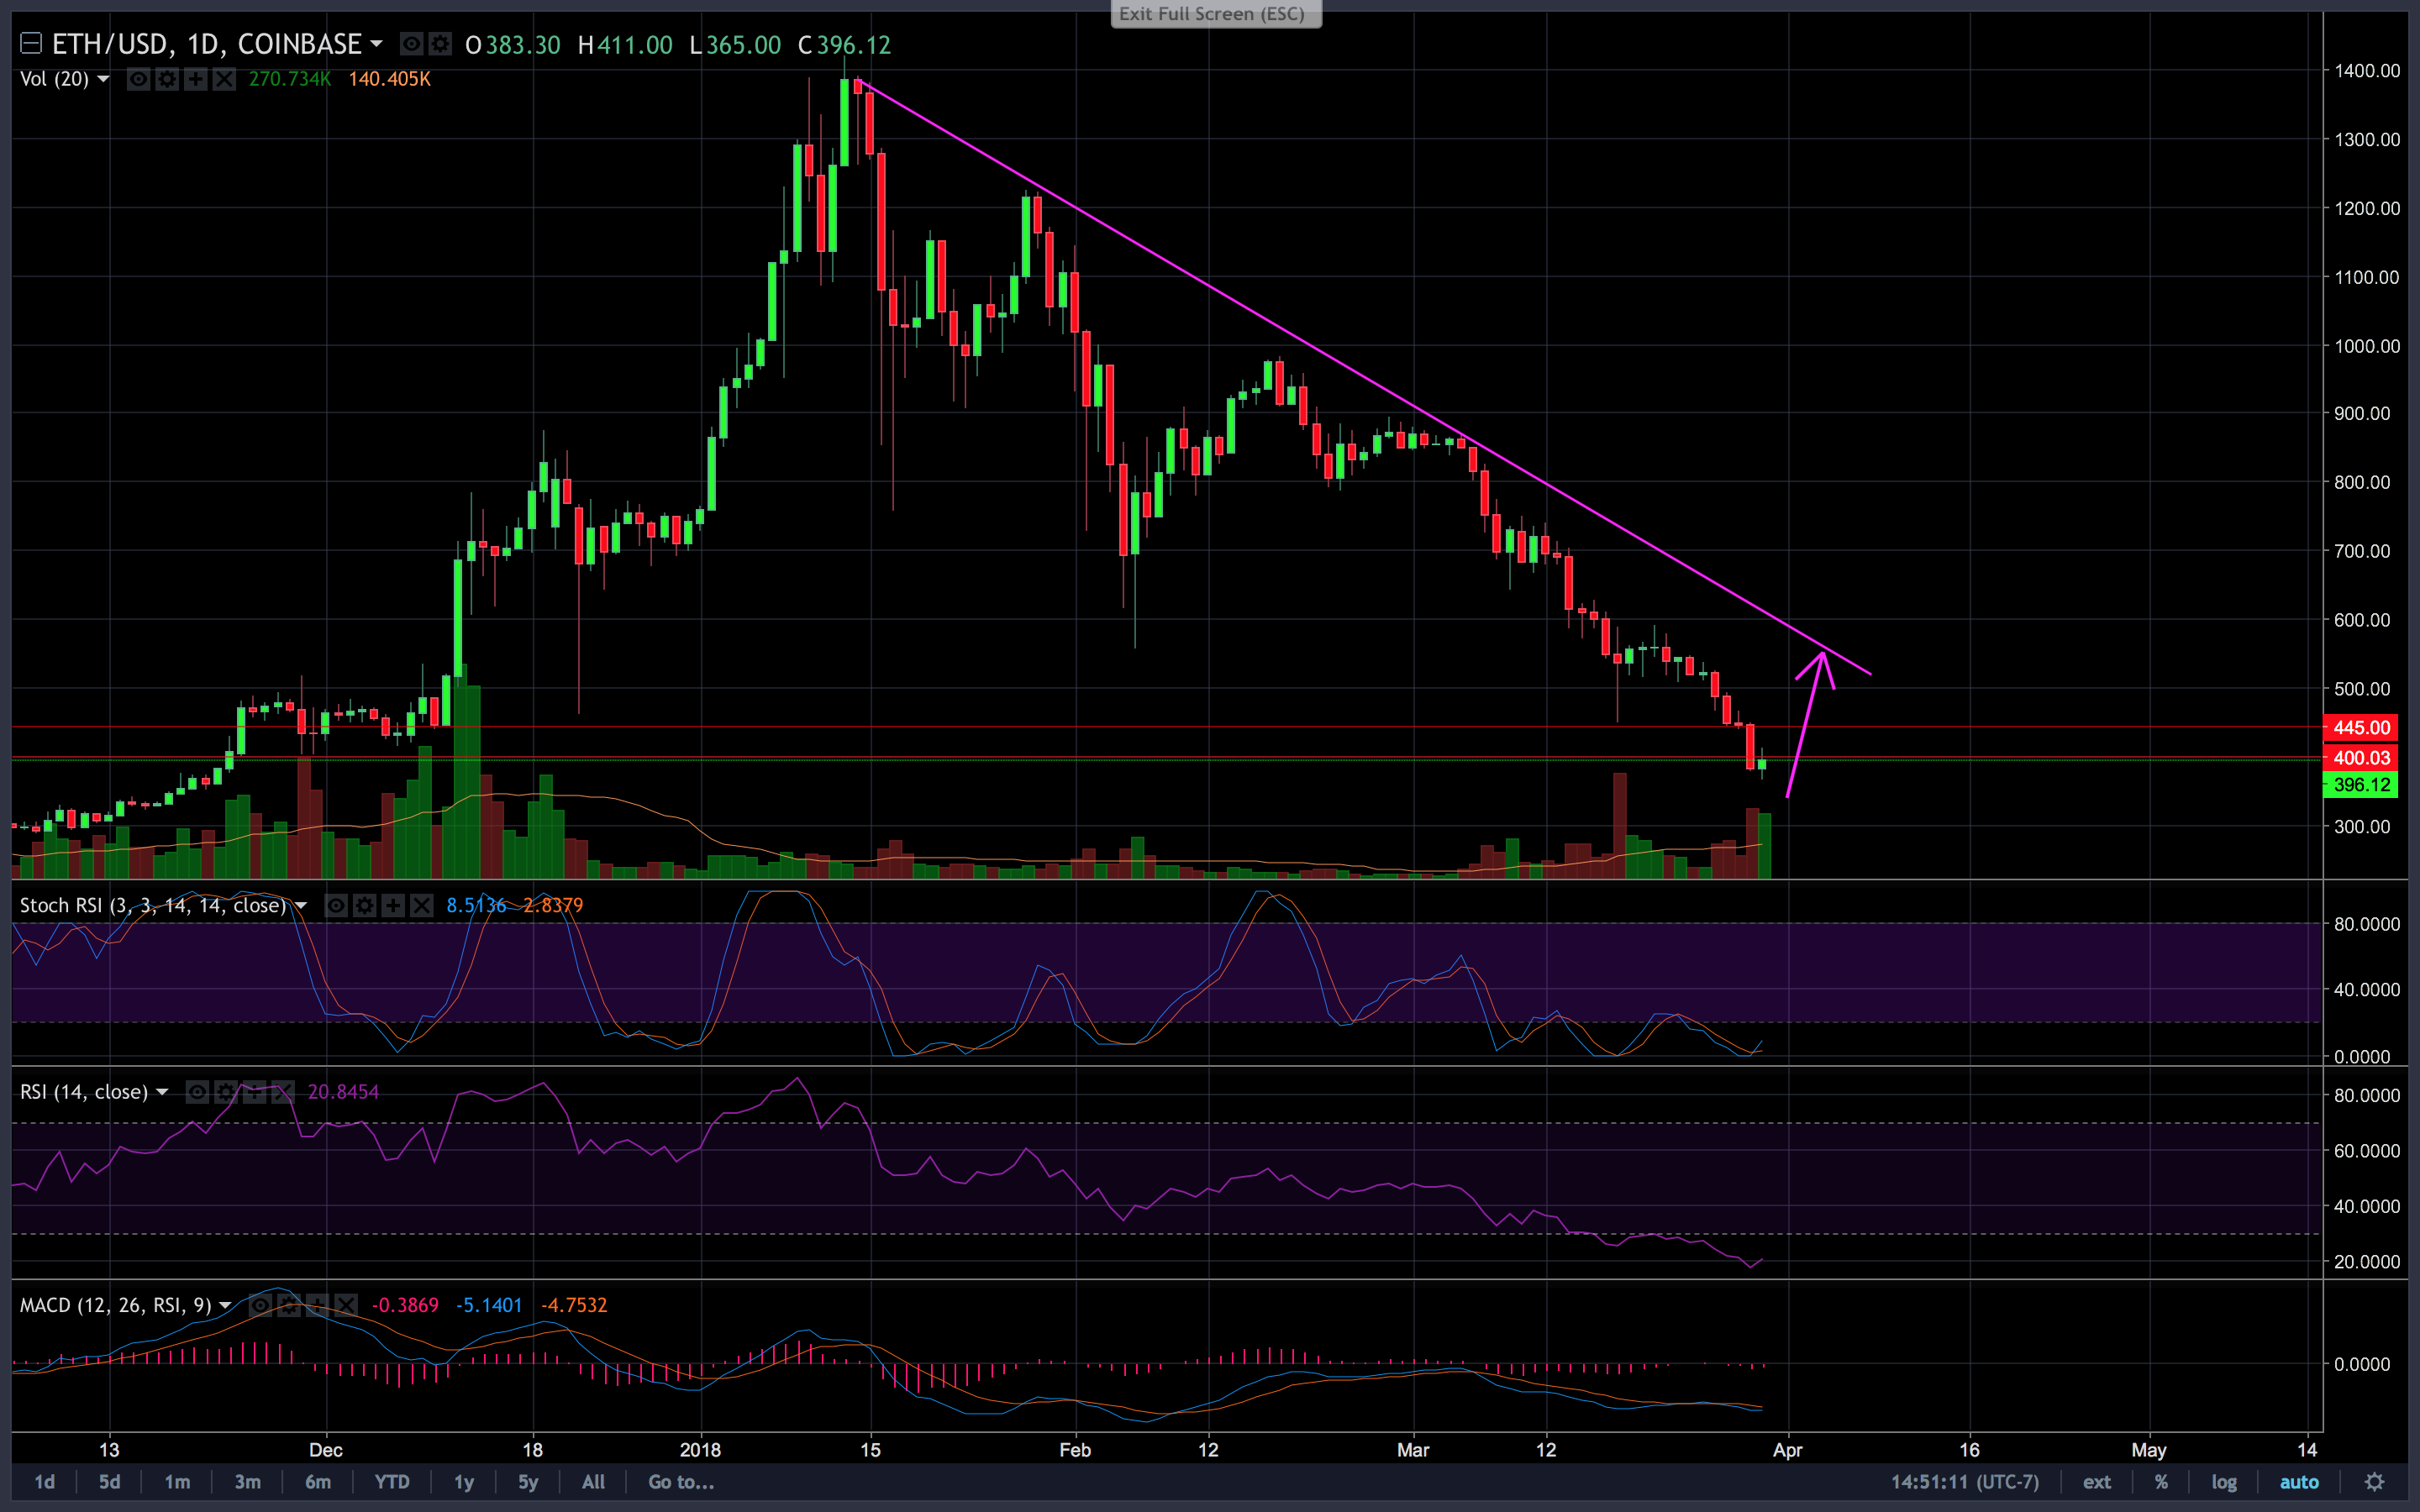The height and width of the screenshot is (1512, 2420).
Task: Click the RSI value 20.8454
Action: [343, 1092]
